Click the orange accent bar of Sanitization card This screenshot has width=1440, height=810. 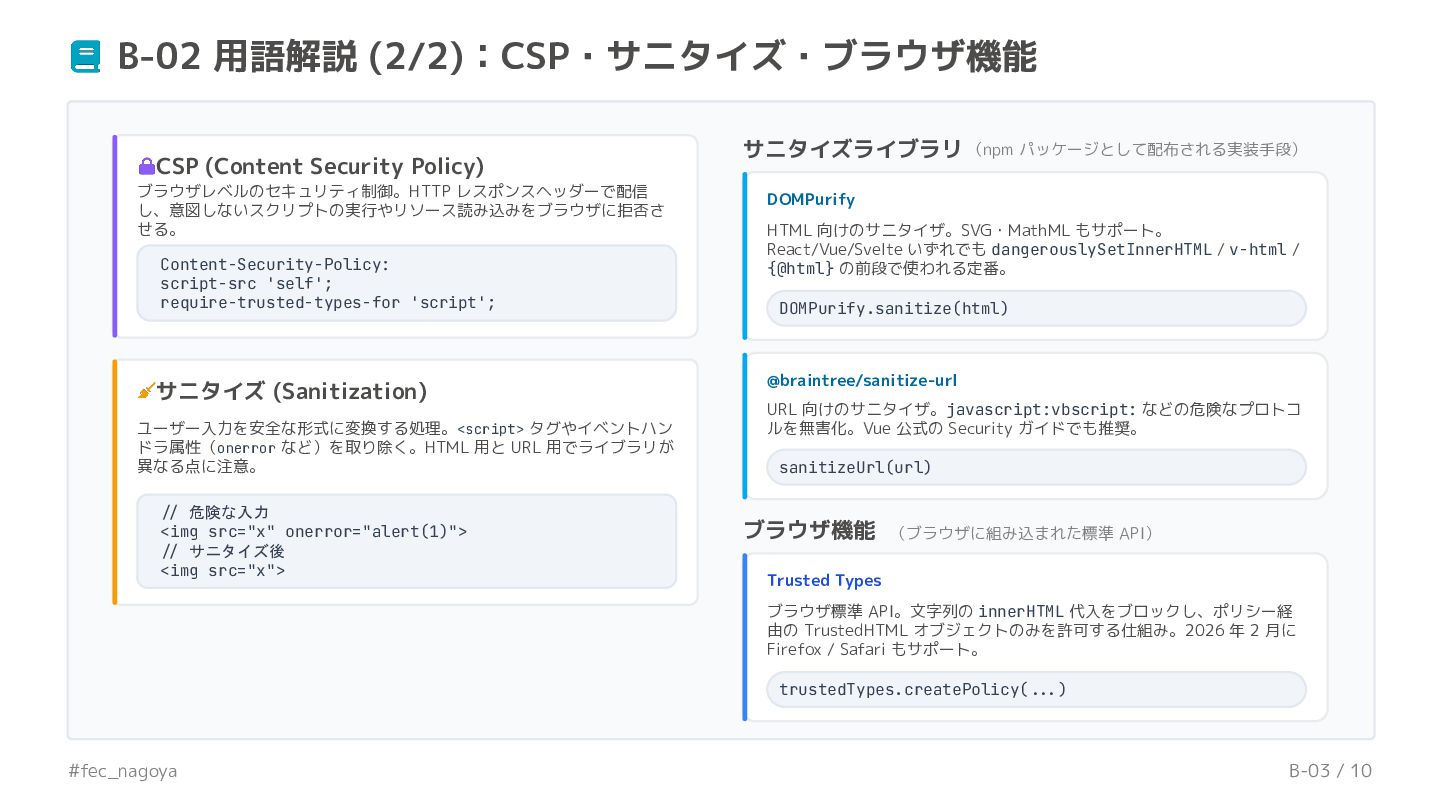[x=115, y=482]
